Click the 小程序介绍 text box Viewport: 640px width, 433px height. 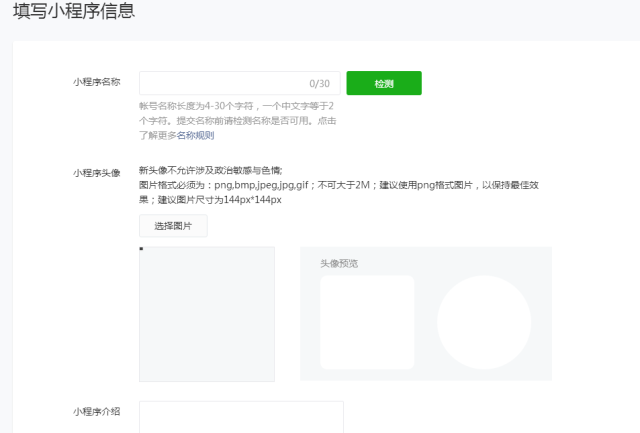[241, 417]
